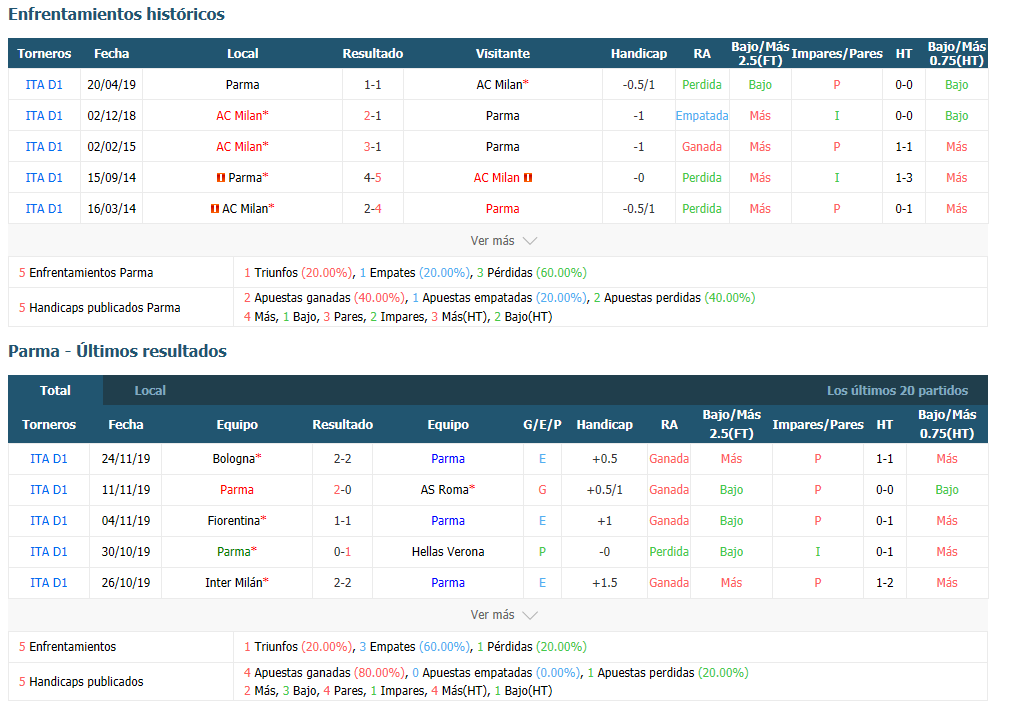This screenshot has height=711, width=1016.
Task: Click the 4-5 result on 15/09/14
Action: [373, 178]
